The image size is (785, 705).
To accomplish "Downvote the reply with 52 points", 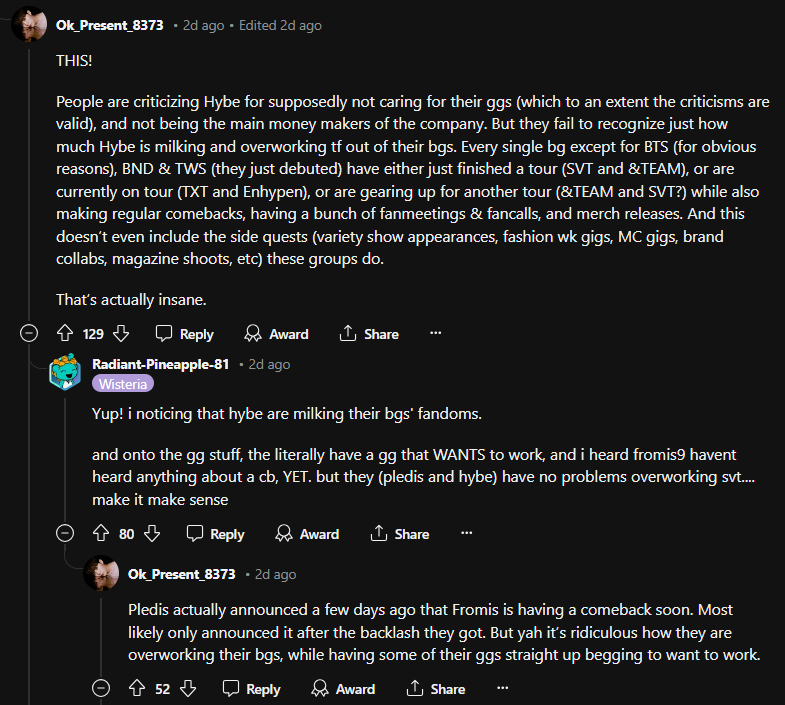I will coord(187,689).
